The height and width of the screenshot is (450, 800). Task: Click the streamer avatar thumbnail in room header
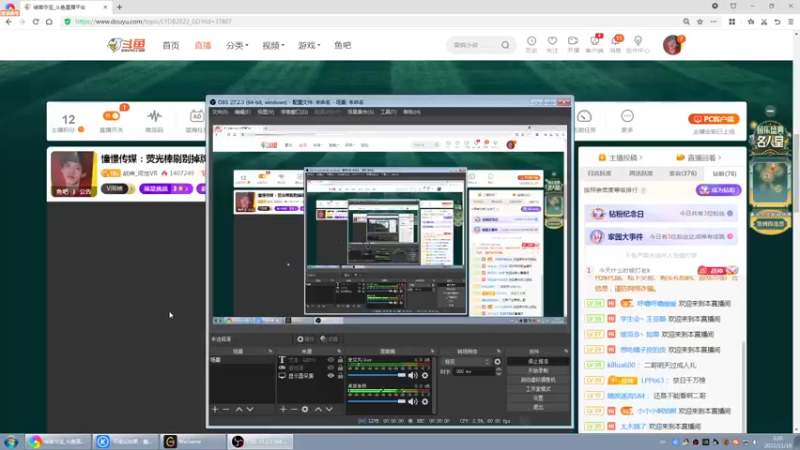(73, 173)
